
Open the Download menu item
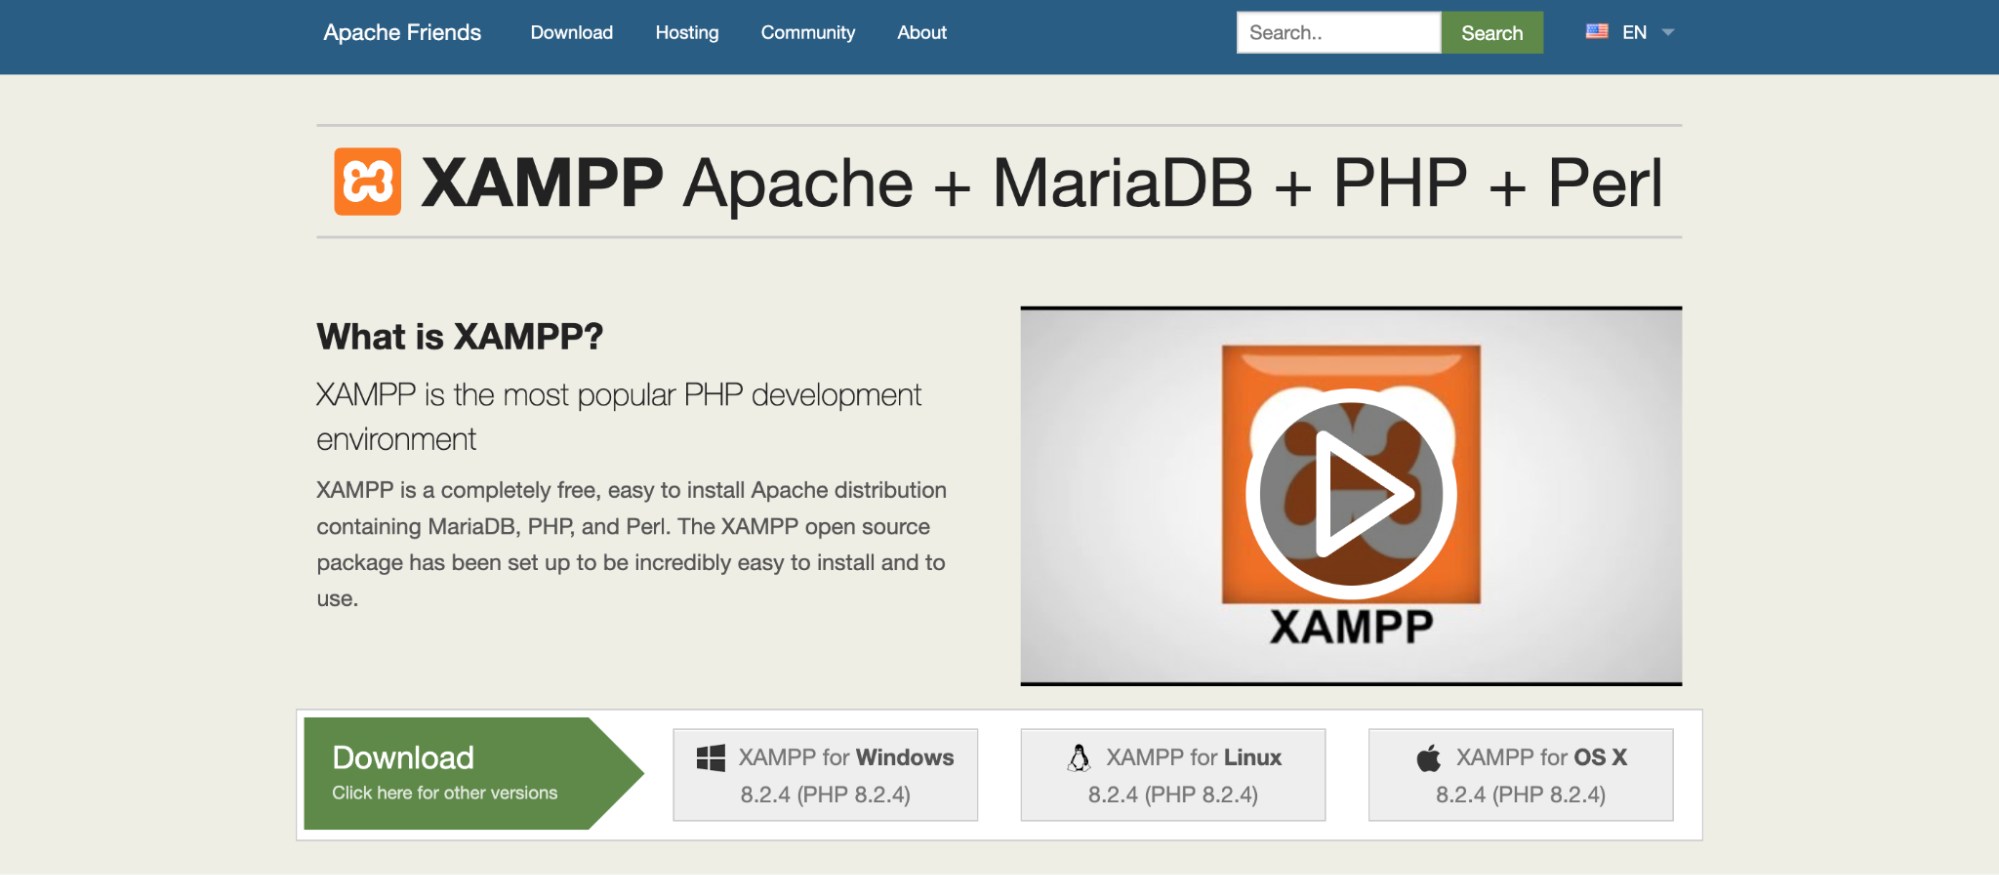(x=571, y=32)
